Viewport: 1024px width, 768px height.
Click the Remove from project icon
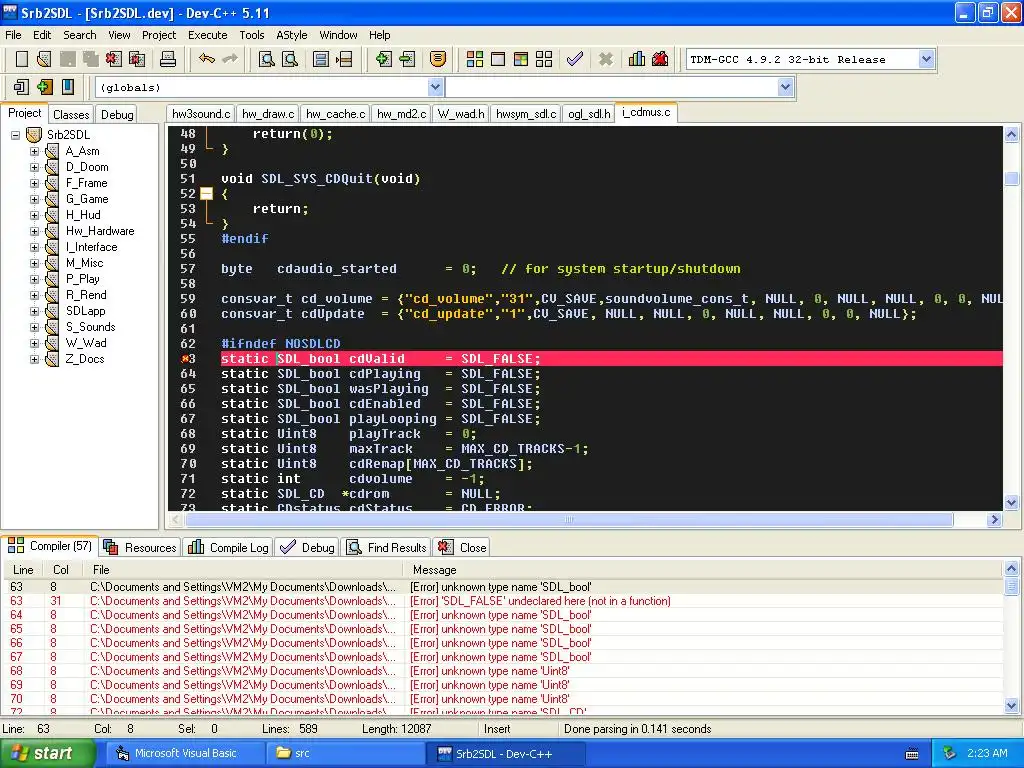407,59
